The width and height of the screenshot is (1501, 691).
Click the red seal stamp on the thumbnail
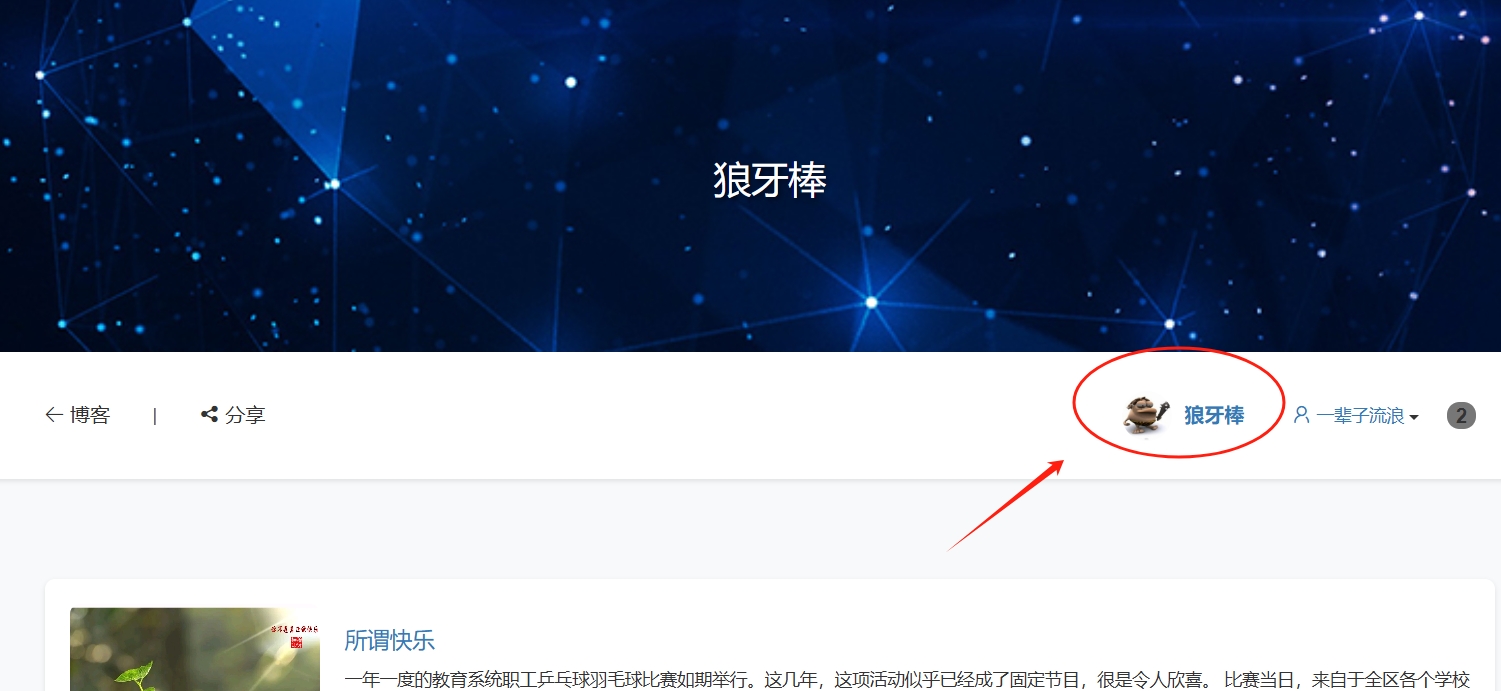[x=296, y=642]
